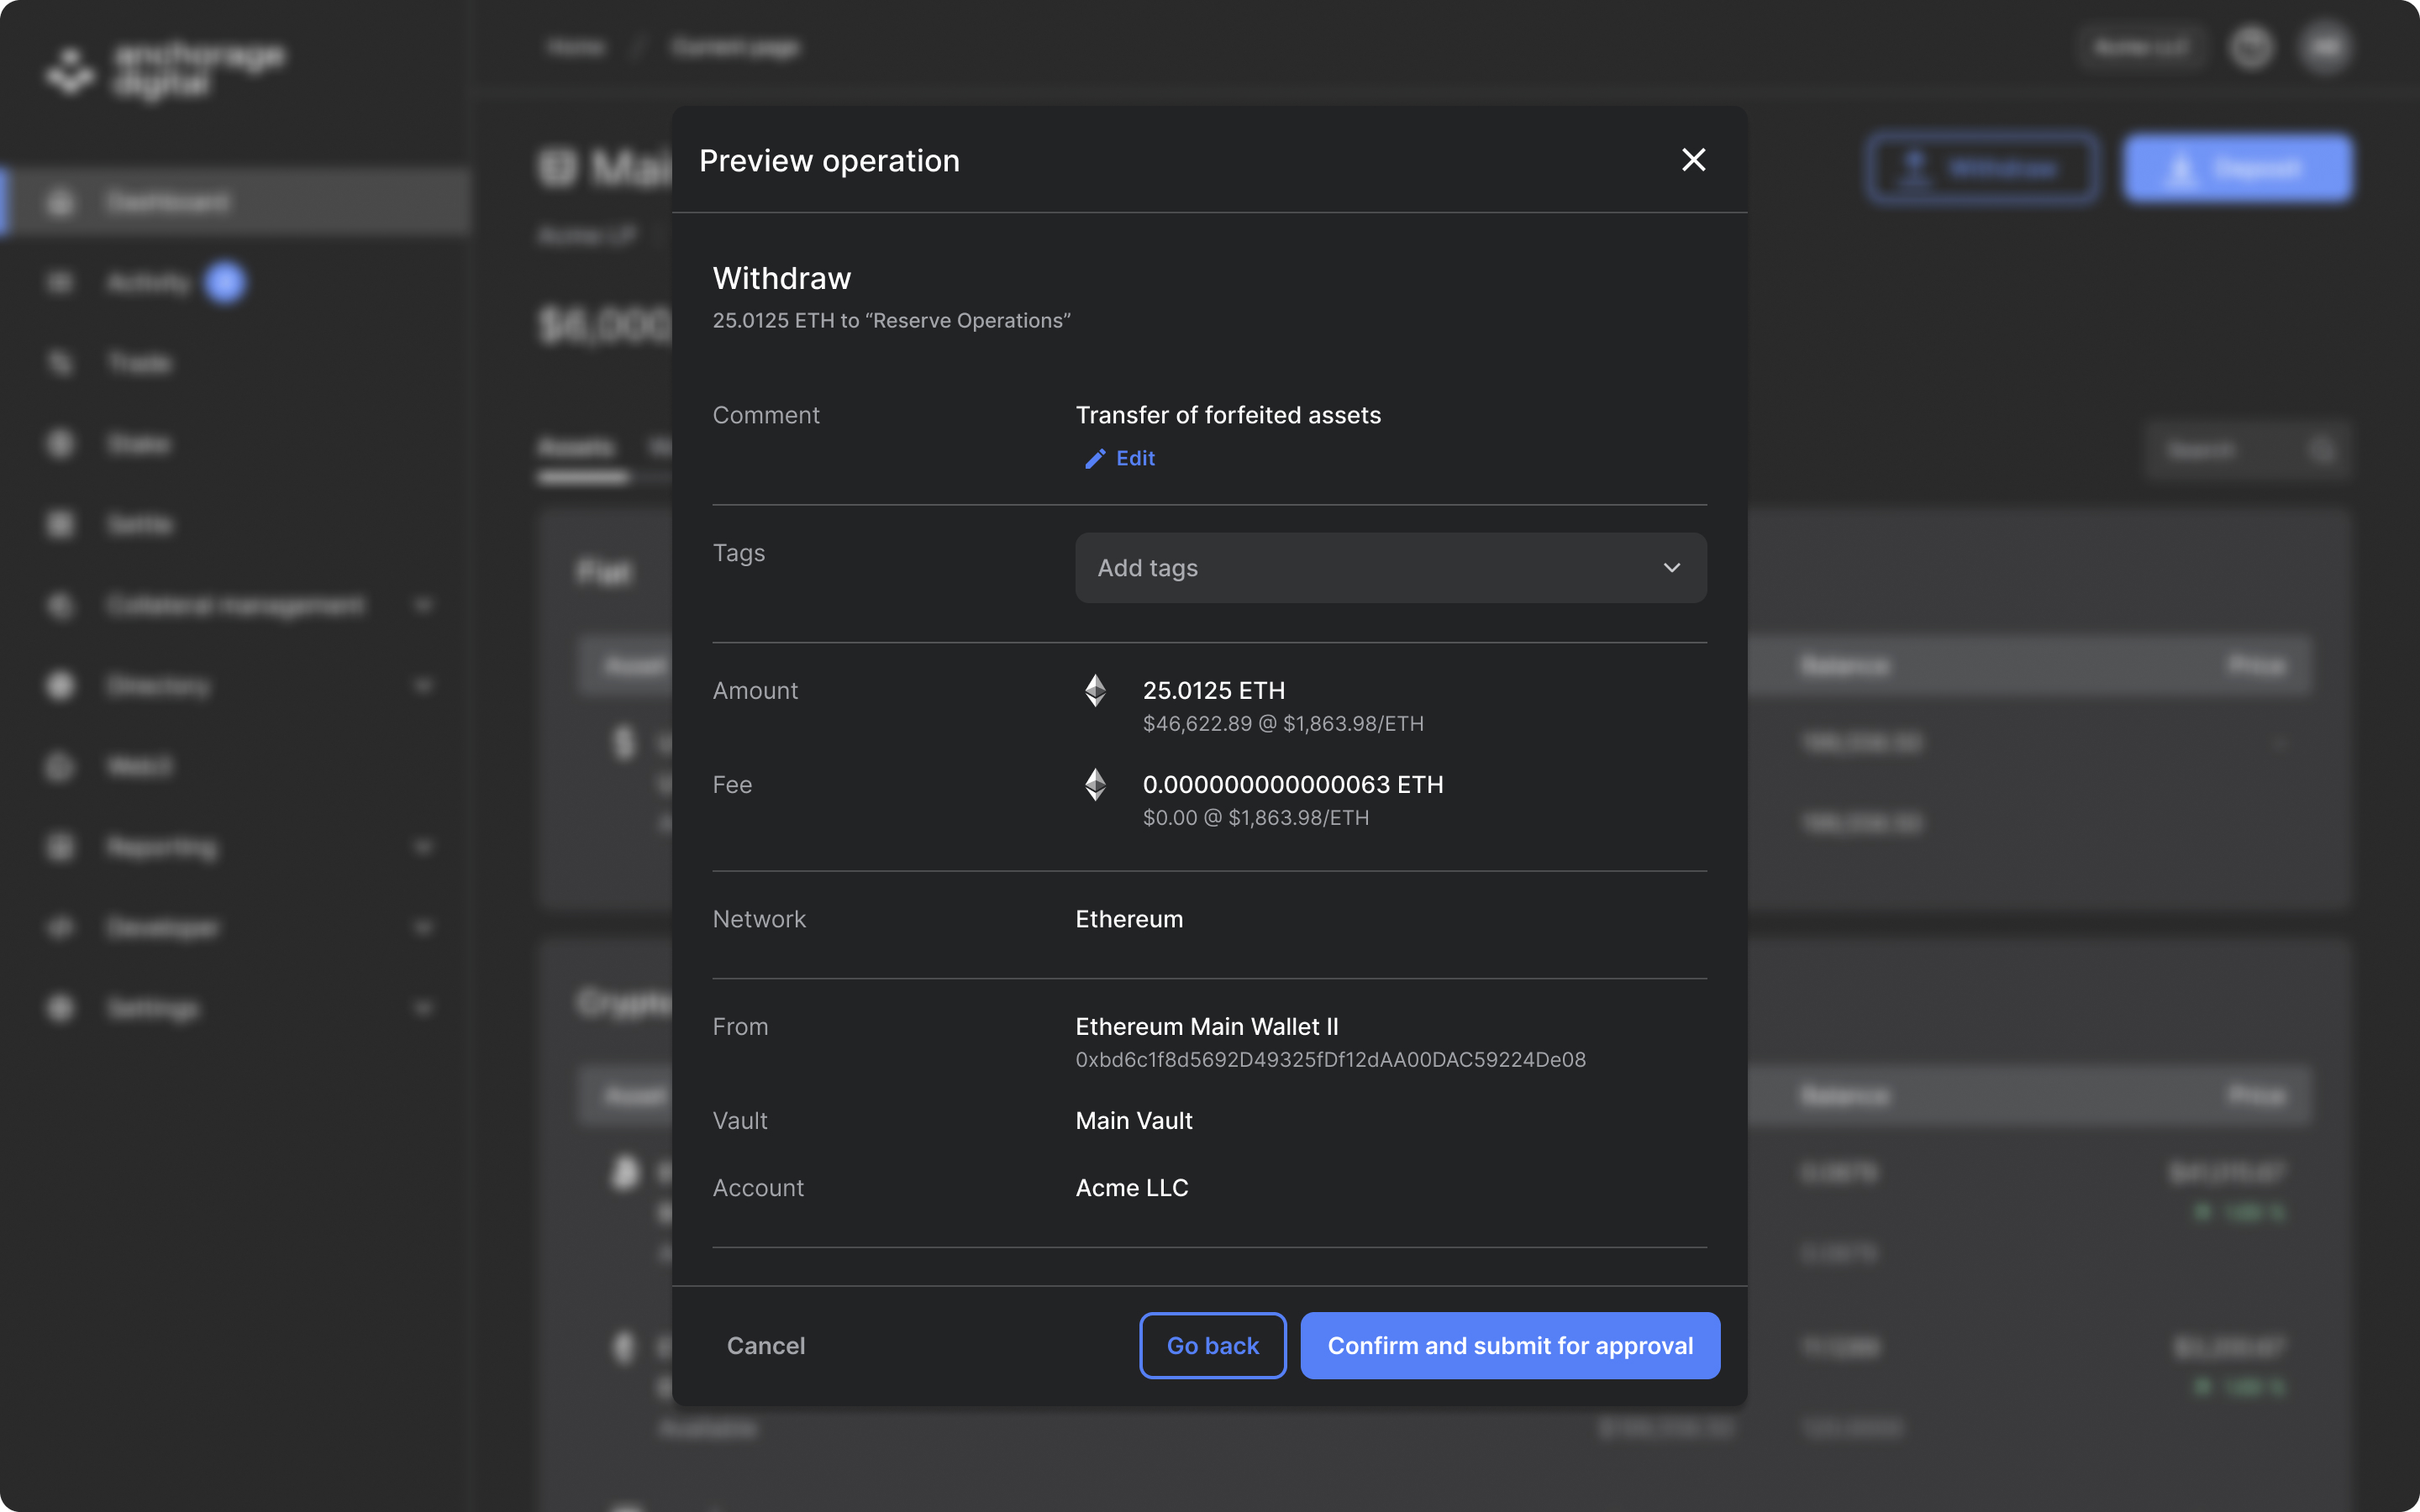Click the Withdraw button behind the dialog
Screen dimensions: 2420x1512
click(1981, 168)
